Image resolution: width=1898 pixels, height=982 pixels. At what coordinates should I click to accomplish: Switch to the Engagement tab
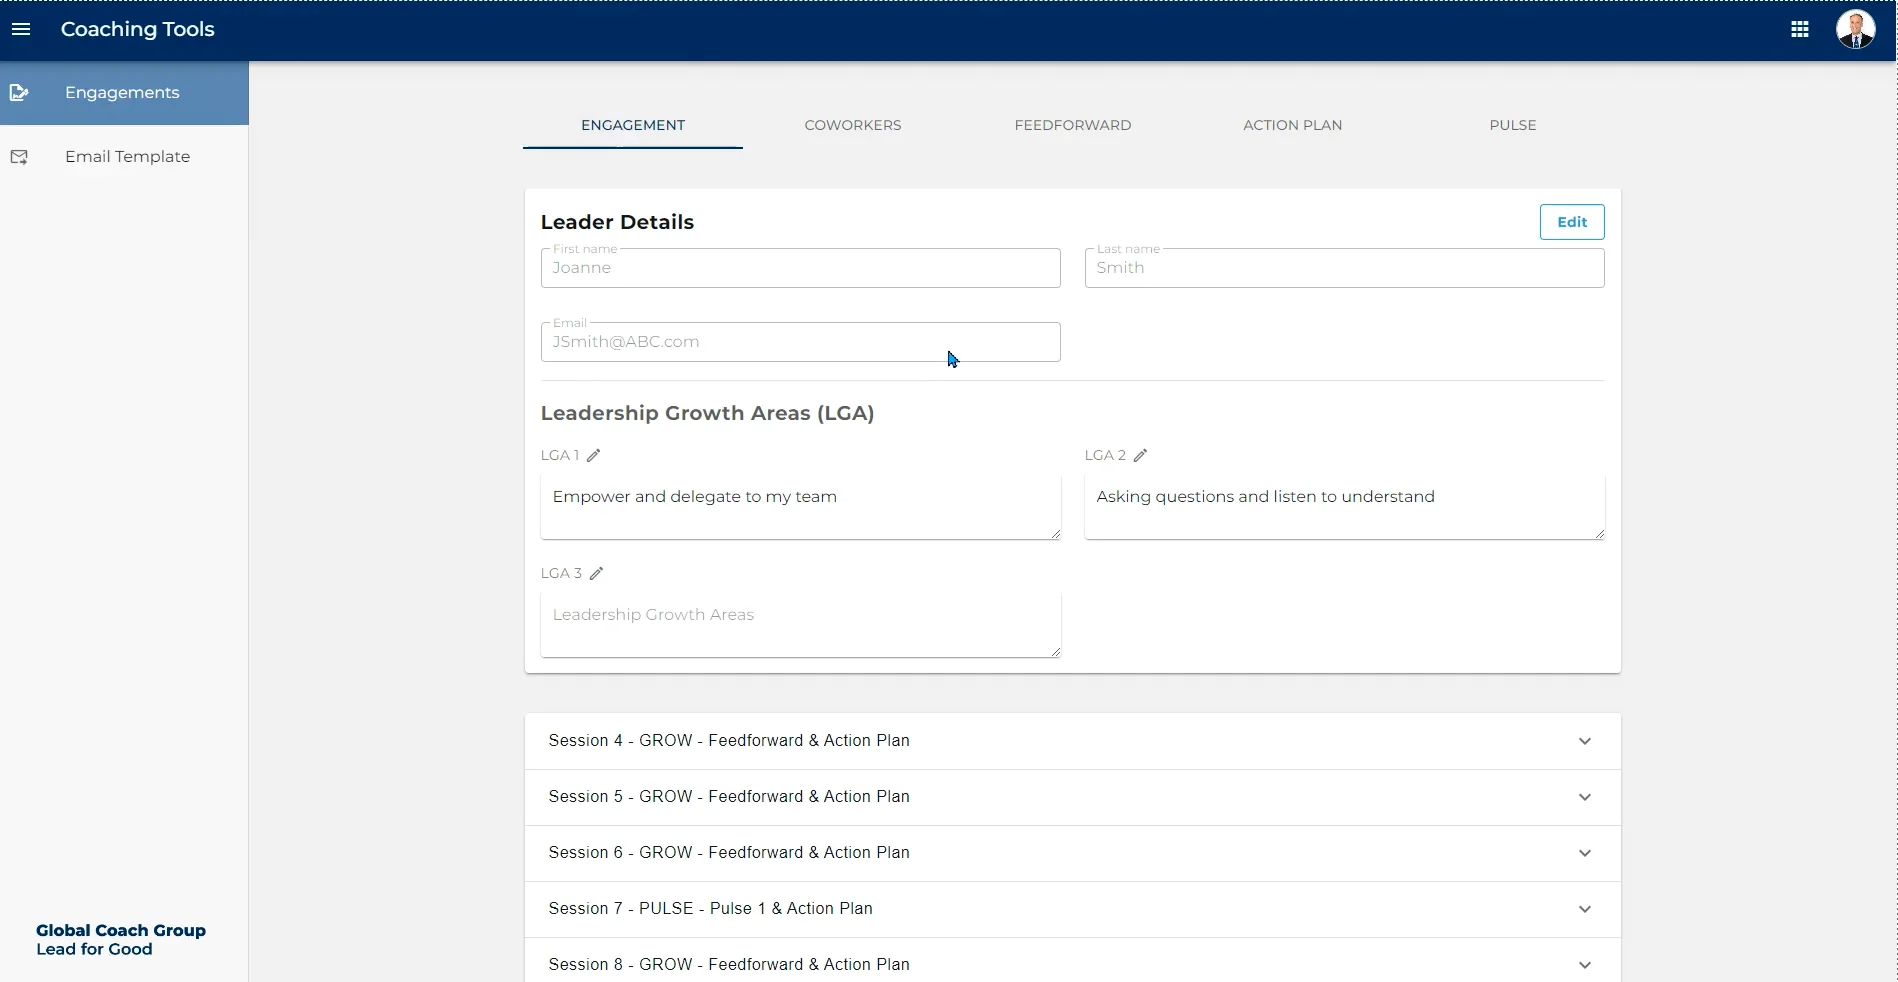(633, 125)
